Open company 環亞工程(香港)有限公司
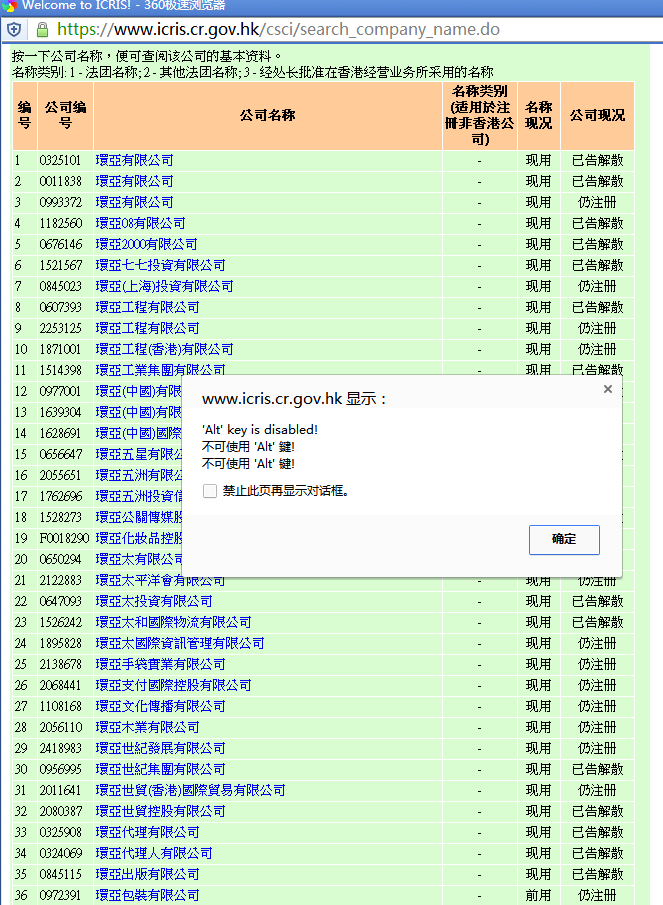The width and height of the screenshot is (663, 905). point(164,349)
